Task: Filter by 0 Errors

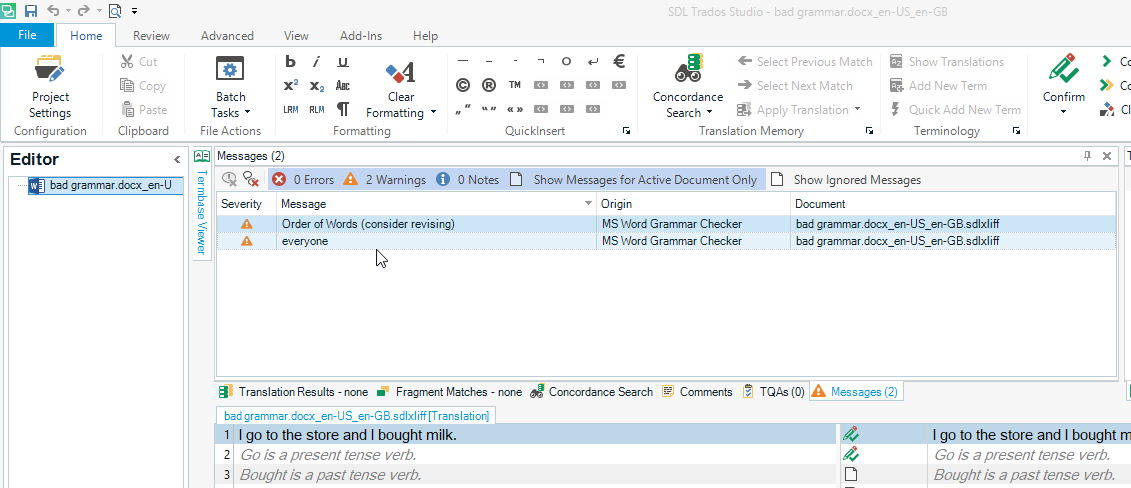Action: point(303,179)
